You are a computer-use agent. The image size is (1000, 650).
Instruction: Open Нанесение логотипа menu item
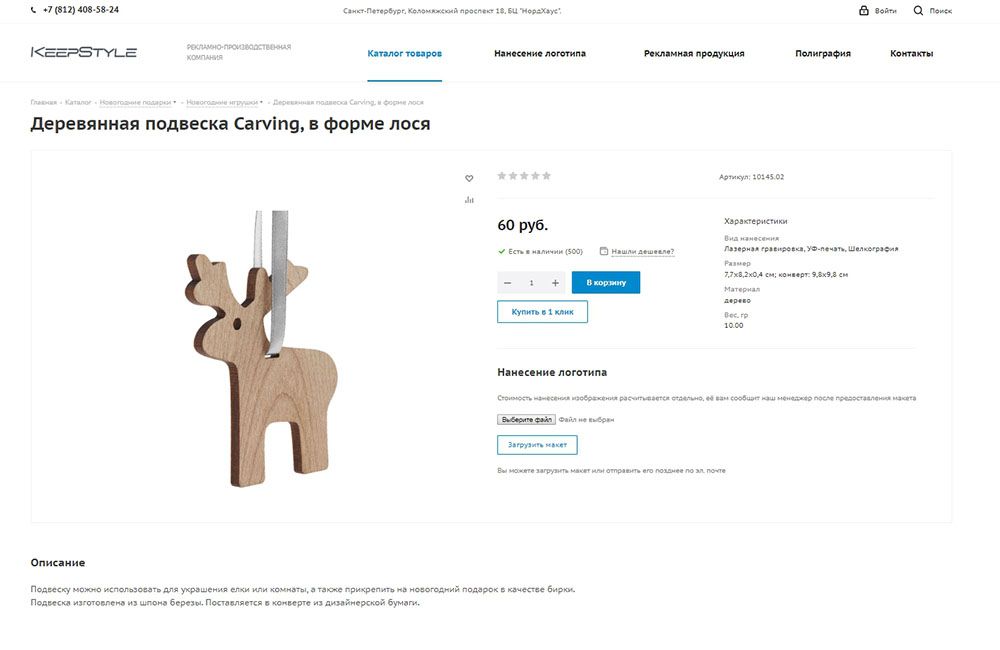540,54
